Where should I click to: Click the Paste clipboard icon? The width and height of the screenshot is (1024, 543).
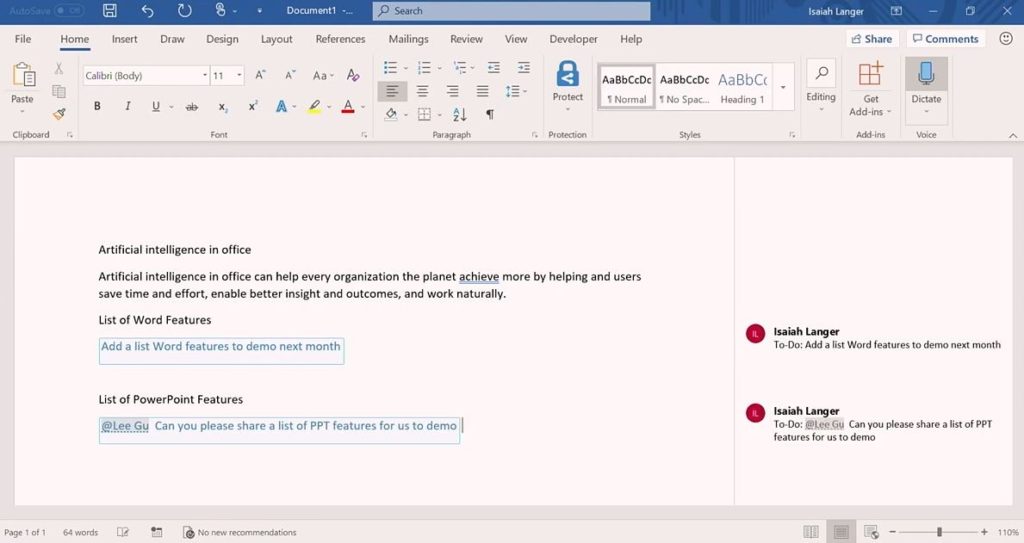(x=23, y=75)
